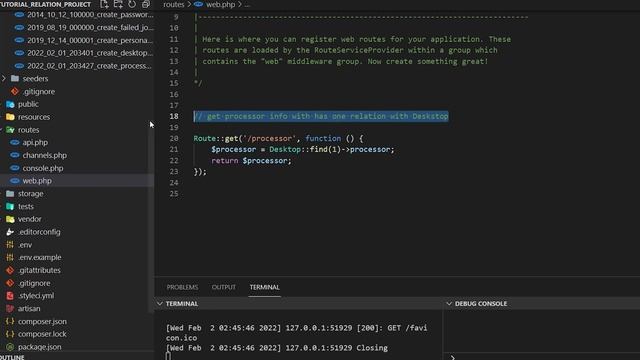Click the routes folder icon
The height and width of the screenshot is (360, 640).
coord(10,130)
